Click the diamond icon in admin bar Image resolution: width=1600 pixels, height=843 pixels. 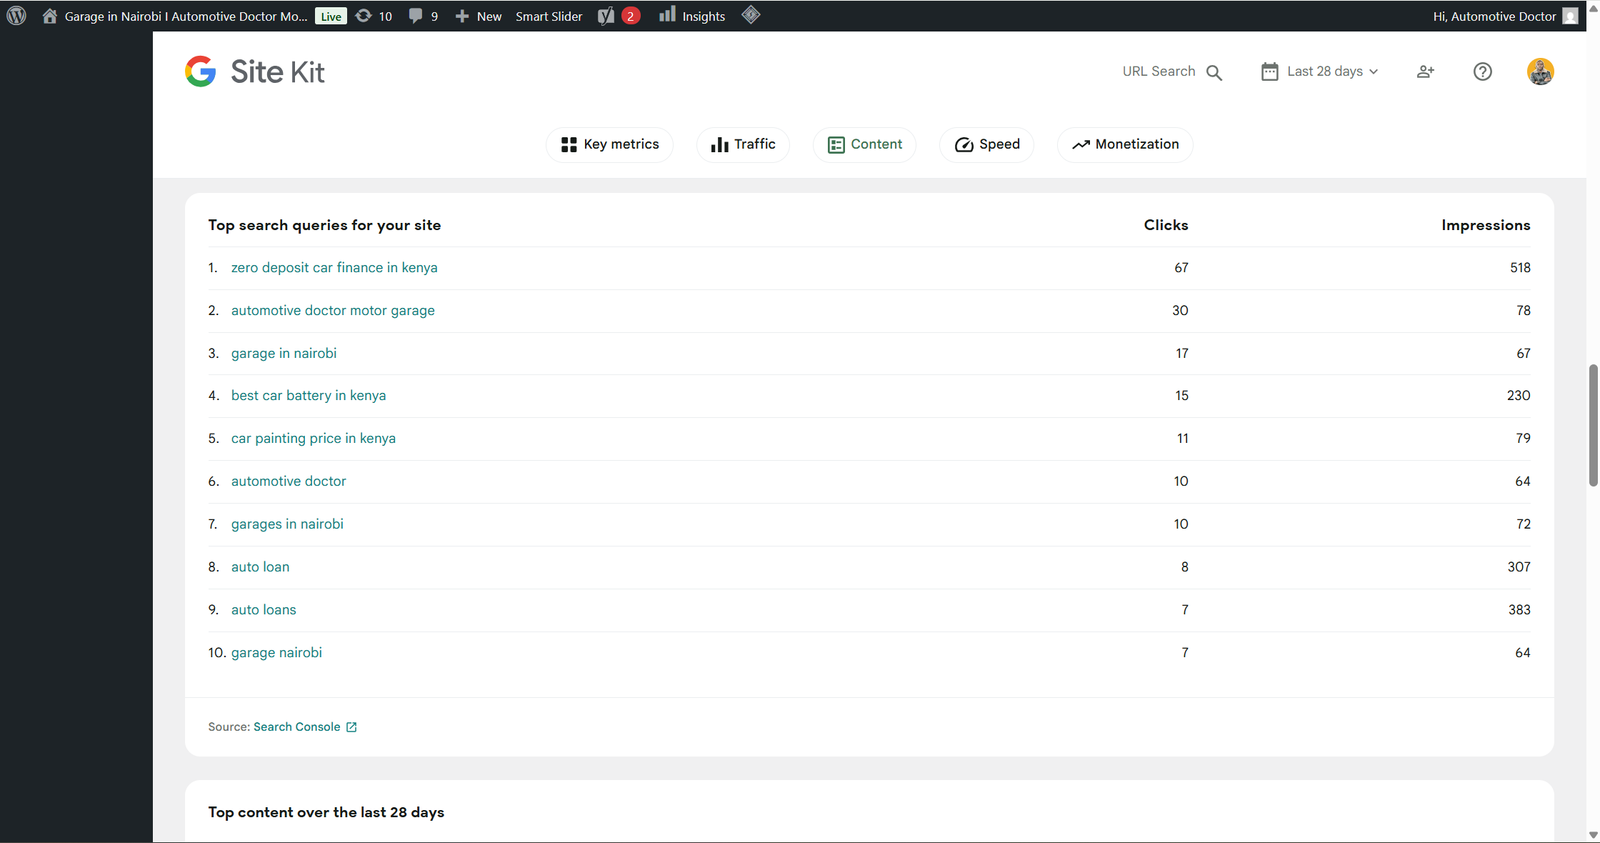coord(751,15)
